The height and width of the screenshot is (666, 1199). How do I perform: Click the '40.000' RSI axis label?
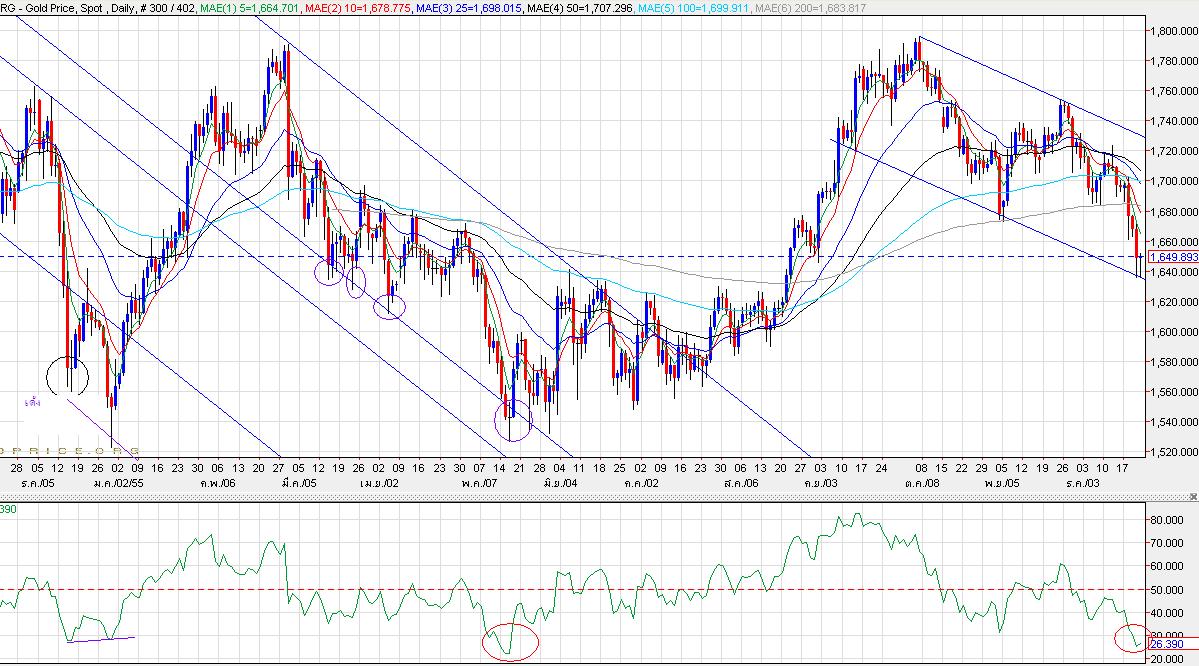[x=1167, y=613]
